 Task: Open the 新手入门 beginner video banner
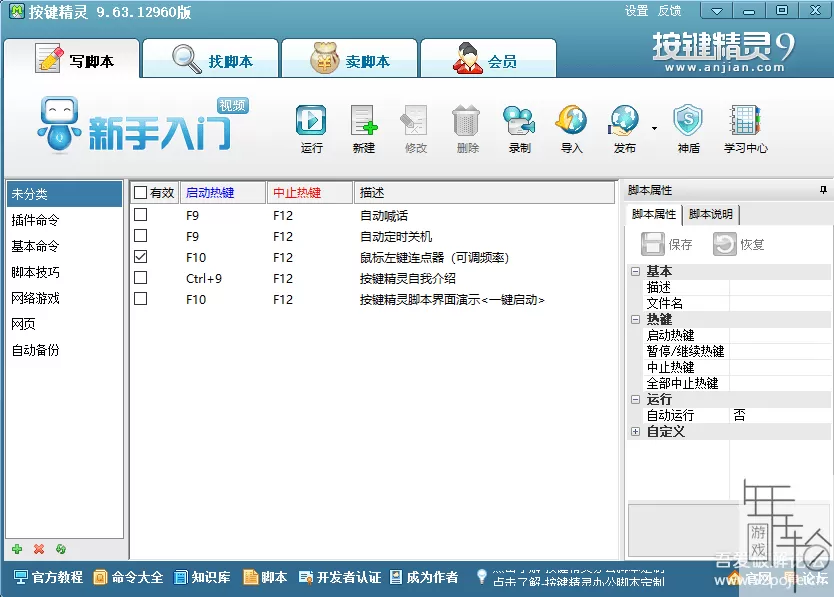point(143,125)
